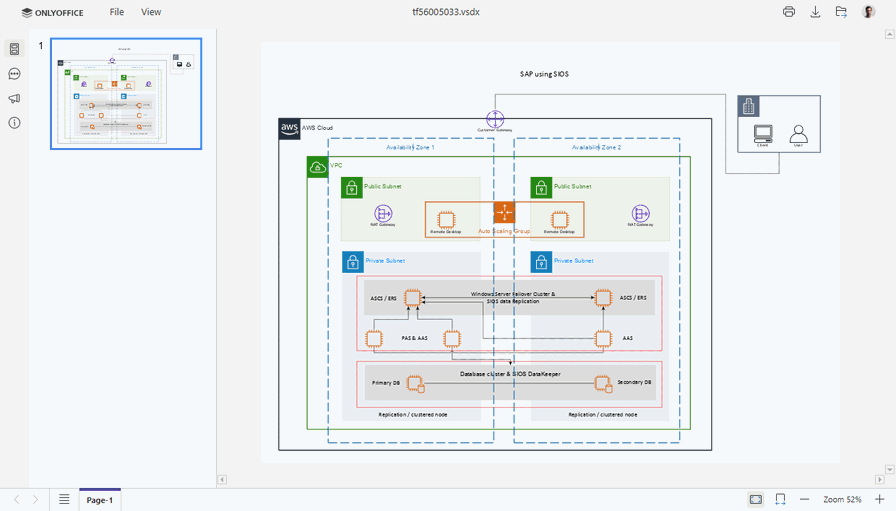Go to next sheet arrow
Viewport: 896px width, 511px height.
(35, 500)
